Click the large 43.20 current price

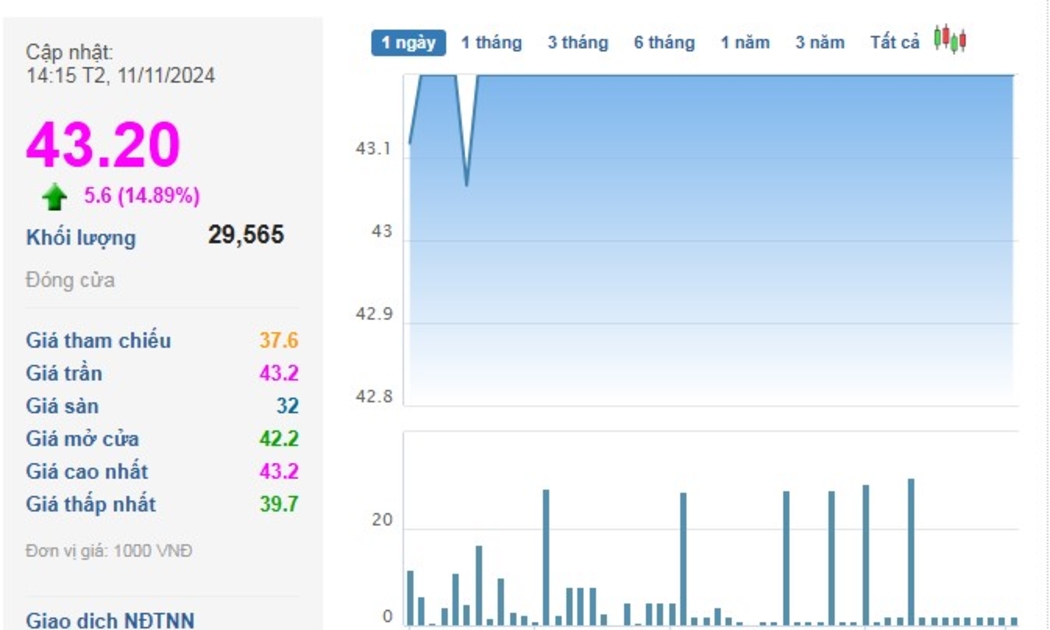(x=103, y=145)
